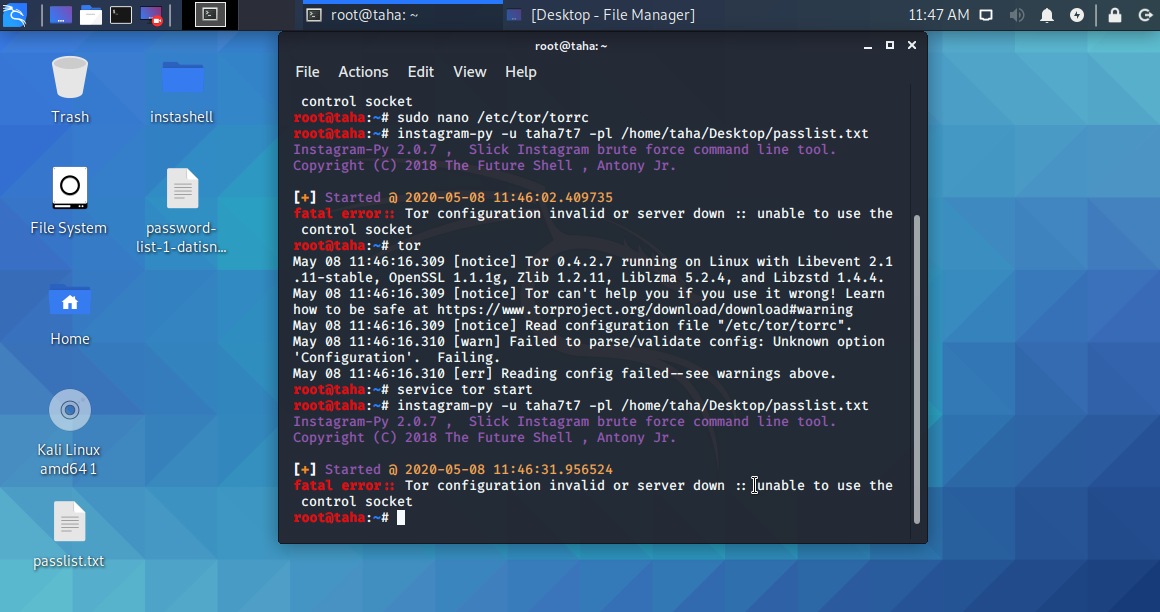The width and height of the screenshot is (1160, 612).
Task: Open the Actions menu in terminal
Action: point(363,72)
